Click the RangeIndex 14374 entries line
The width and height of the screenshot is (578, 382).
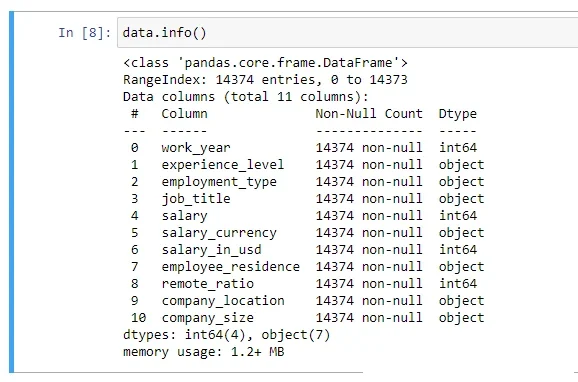tap(265, 80)
